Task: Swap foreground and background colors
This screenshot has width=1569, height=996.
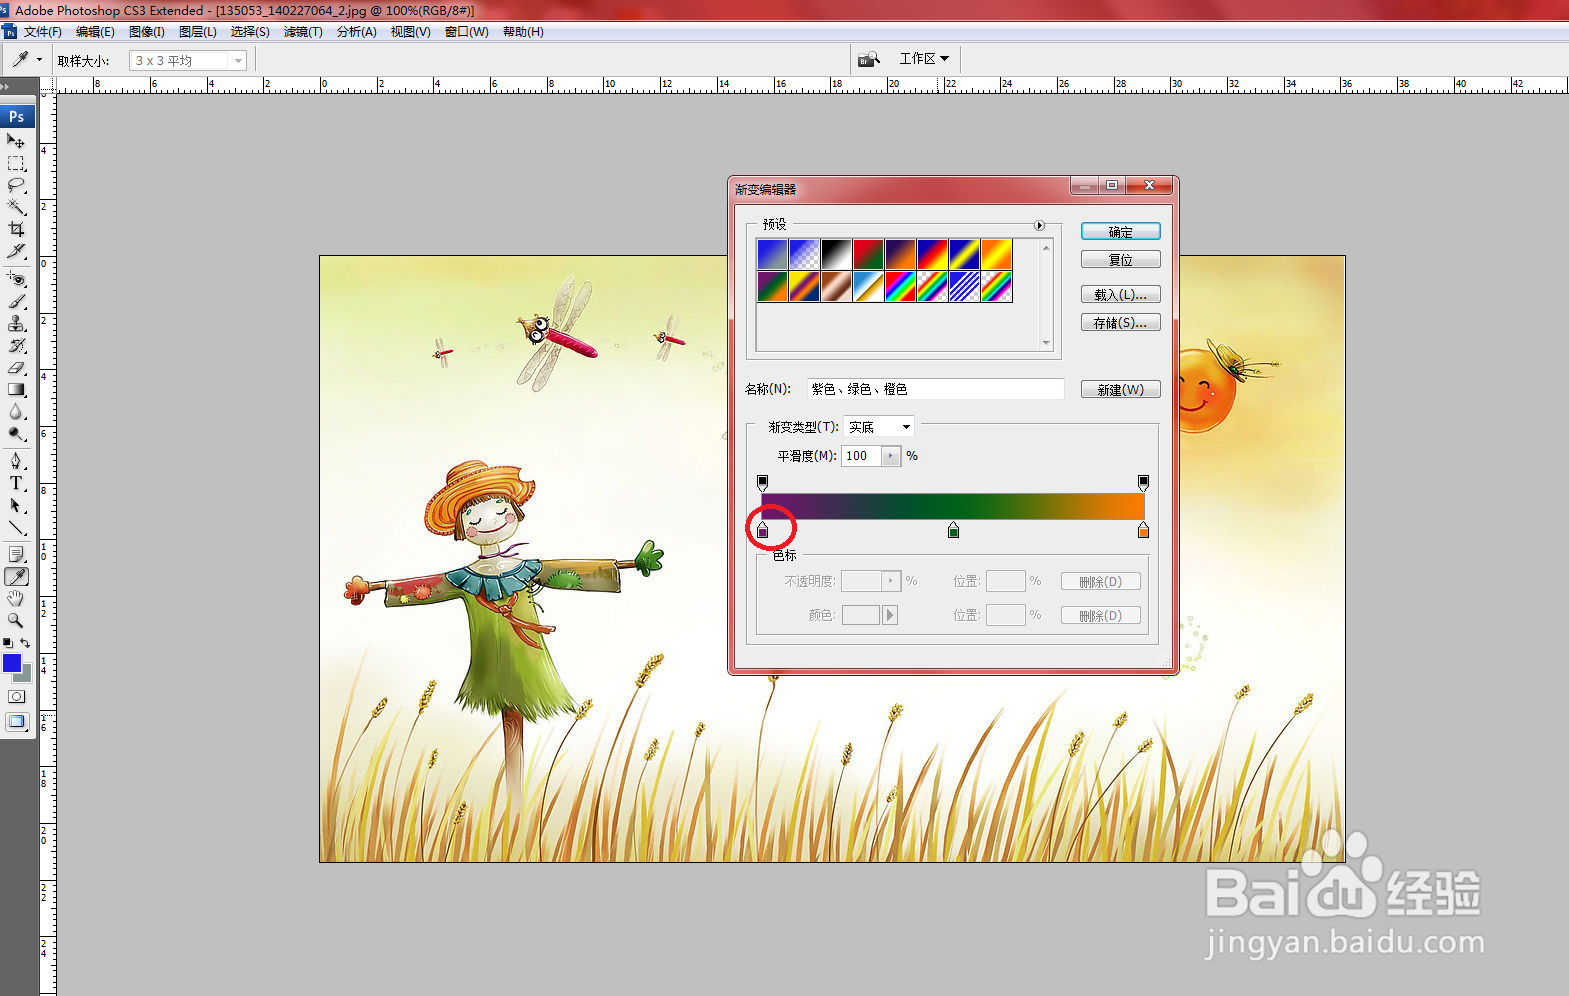Action: (x=25, y=643)
